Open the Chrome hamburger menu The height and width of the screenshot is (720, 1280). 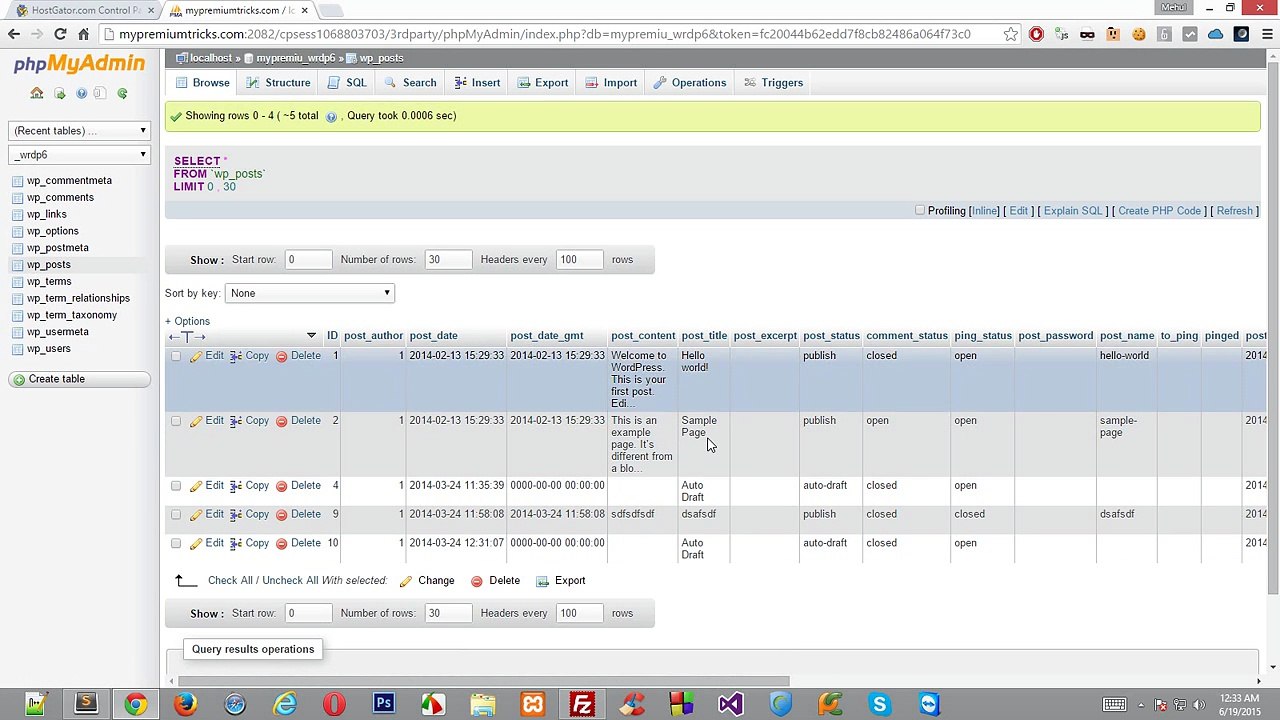1266,34
